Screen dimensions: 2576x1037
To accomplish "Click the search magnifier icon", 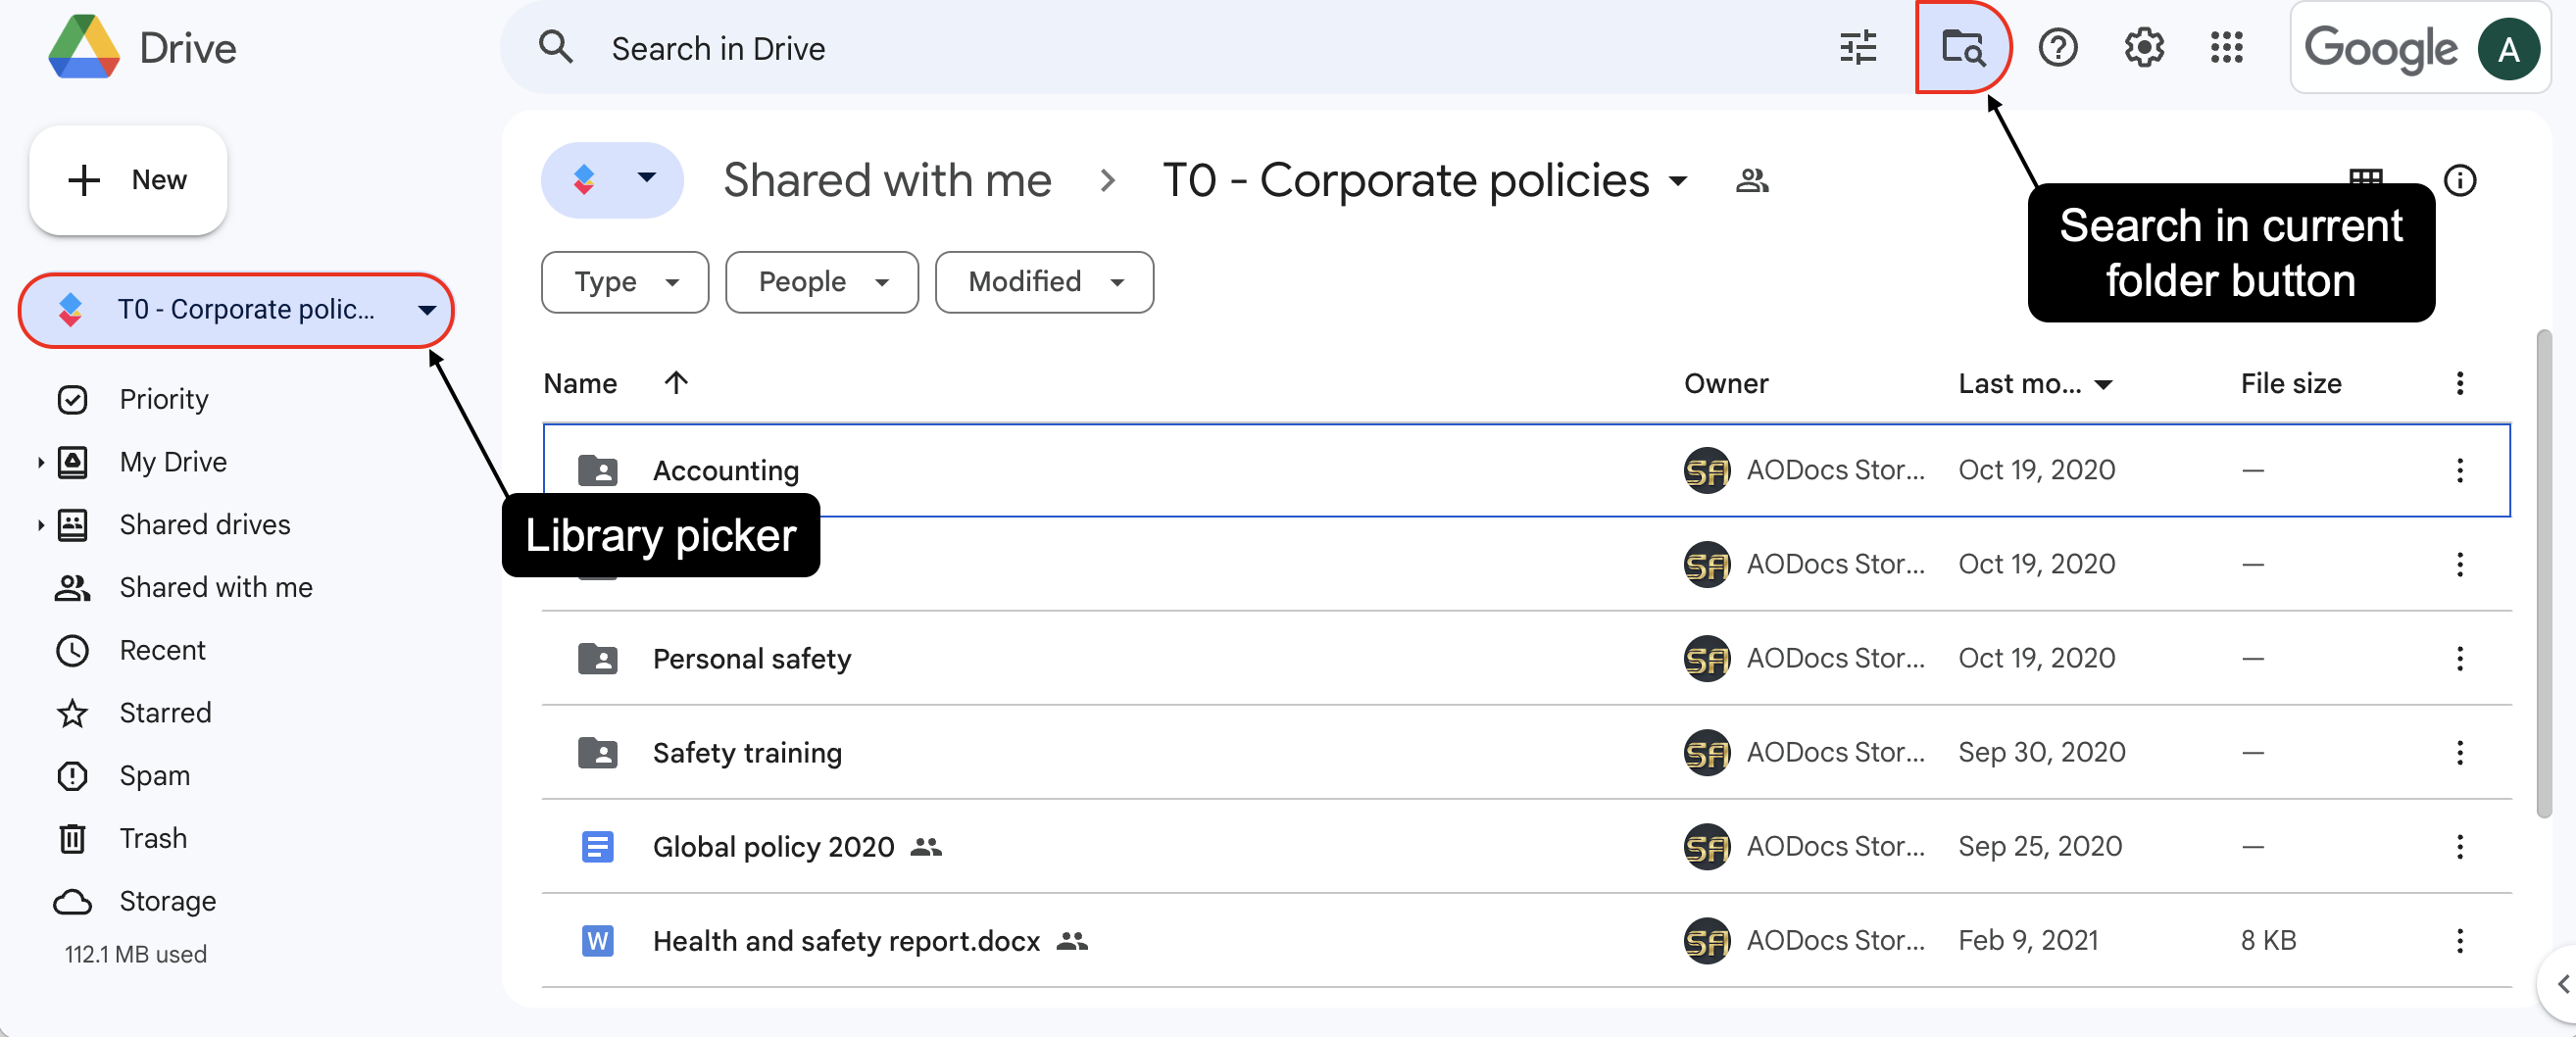I will pos(556,47).
